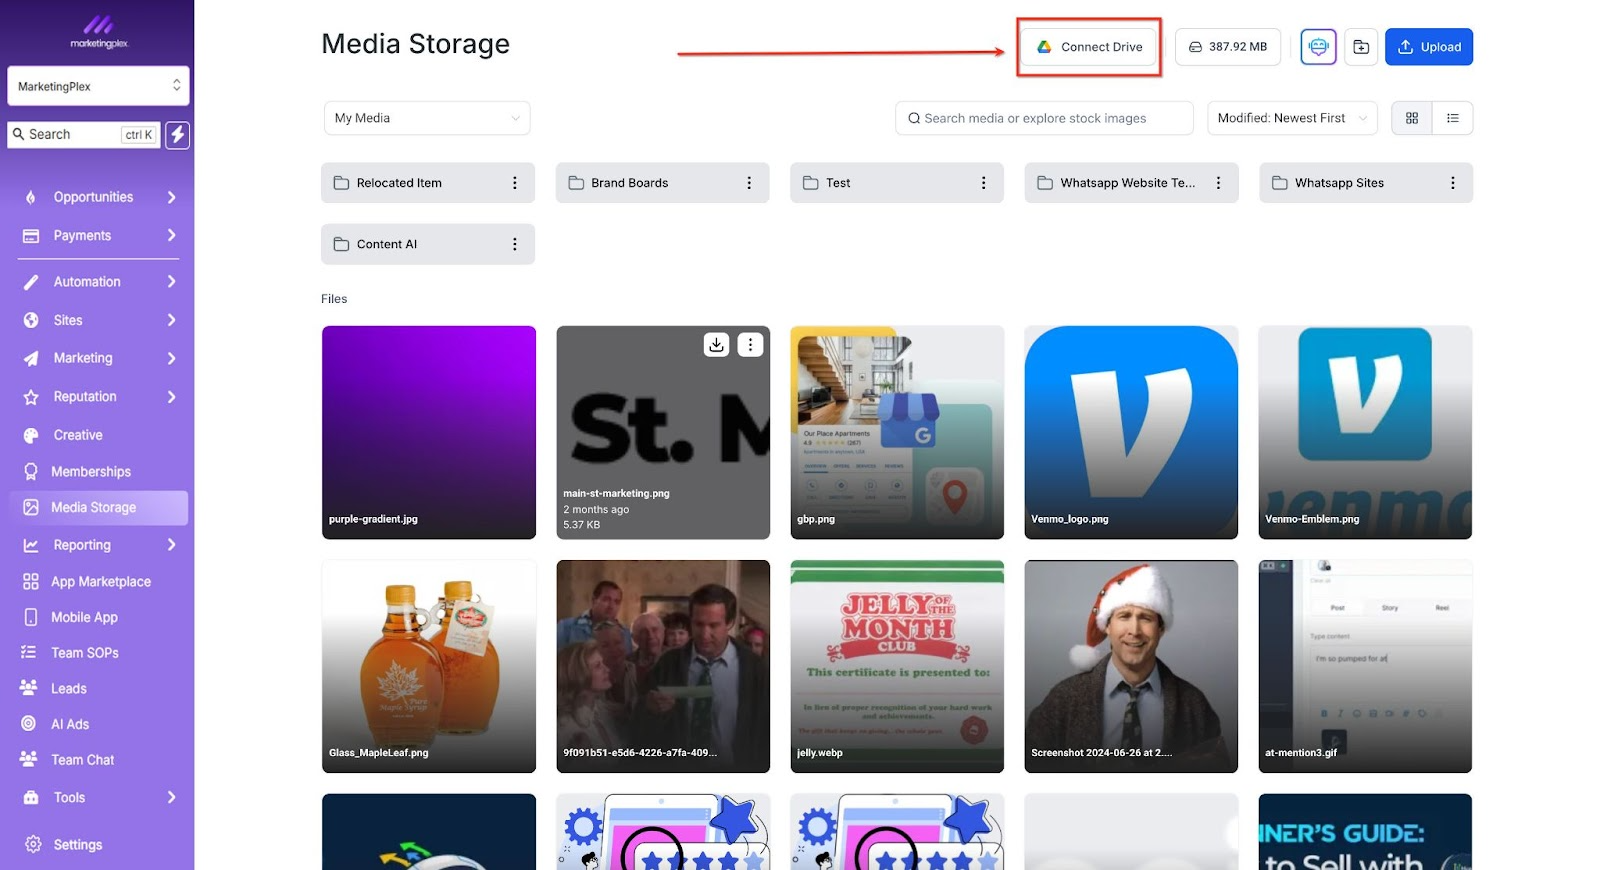Screen dimensions: 1600x870
Task: Select the jelly.webp thumbnail
Action: (x=897, y=666)
